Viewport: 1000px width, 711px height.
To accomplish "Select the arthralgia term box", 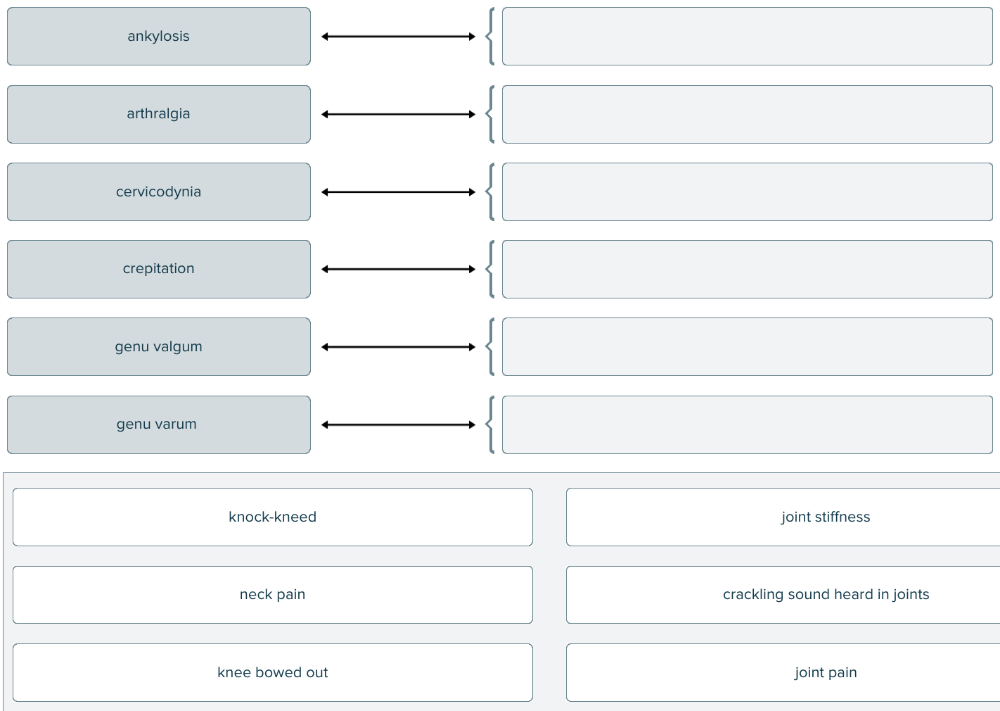I will [158, 114].
